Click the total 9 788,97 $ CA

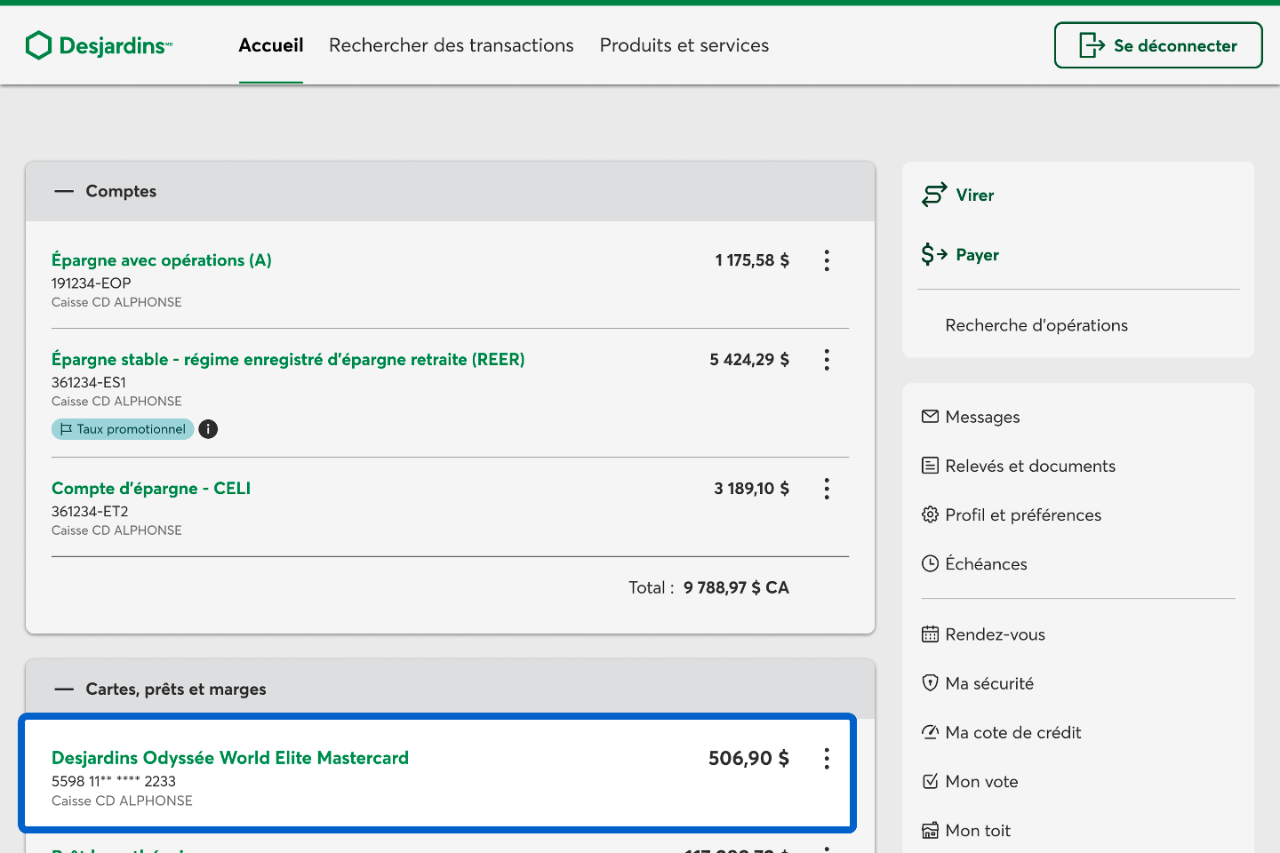click(736, 587)
